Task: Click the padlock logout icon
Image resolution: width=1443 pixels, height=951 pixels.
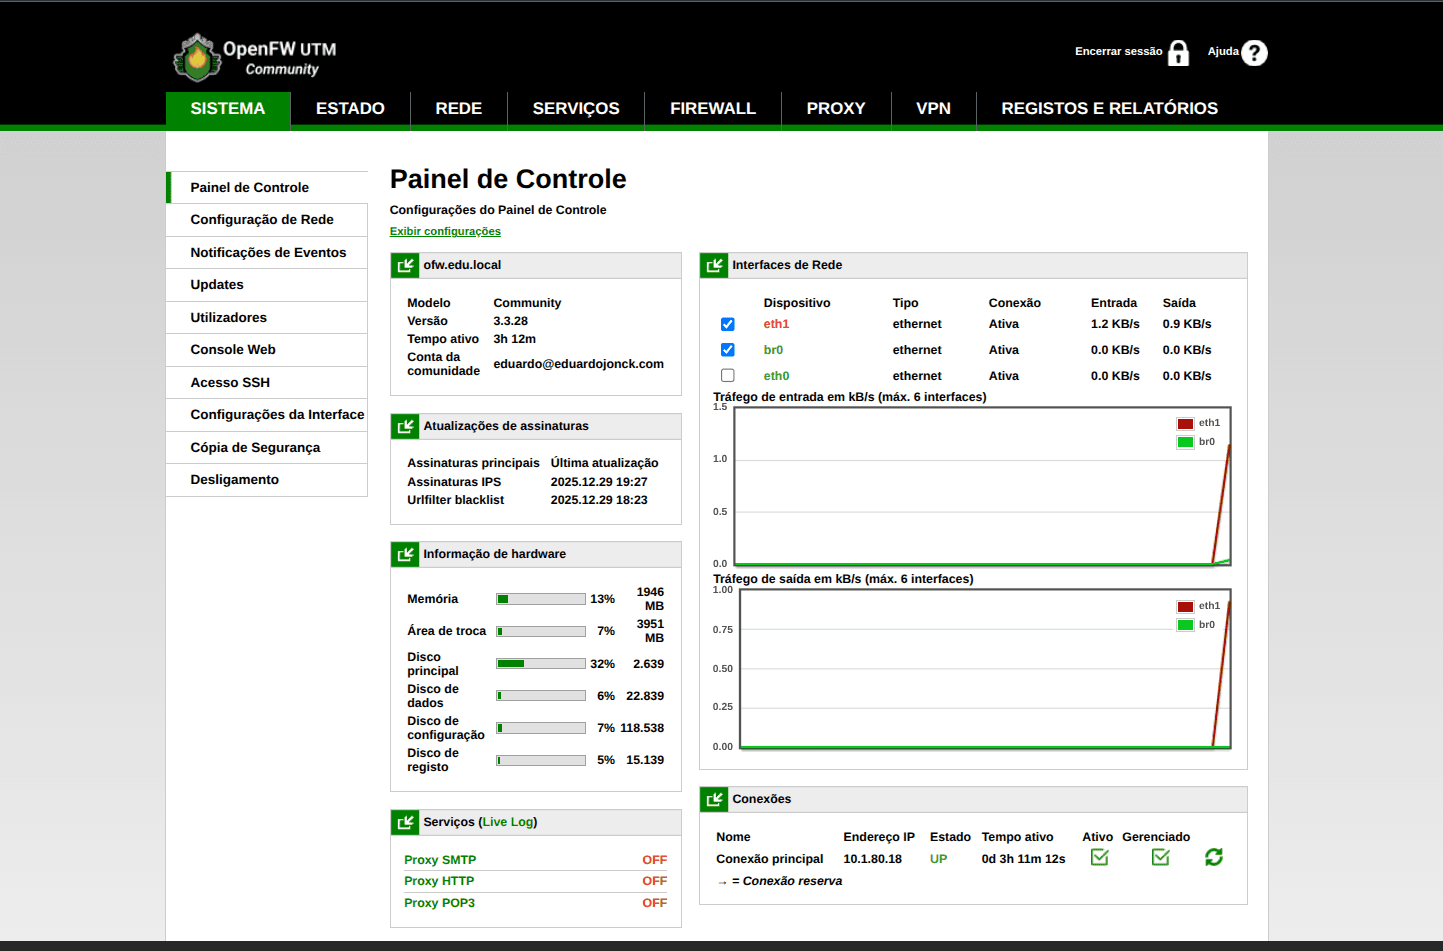Action: [x=1179, y=53]
